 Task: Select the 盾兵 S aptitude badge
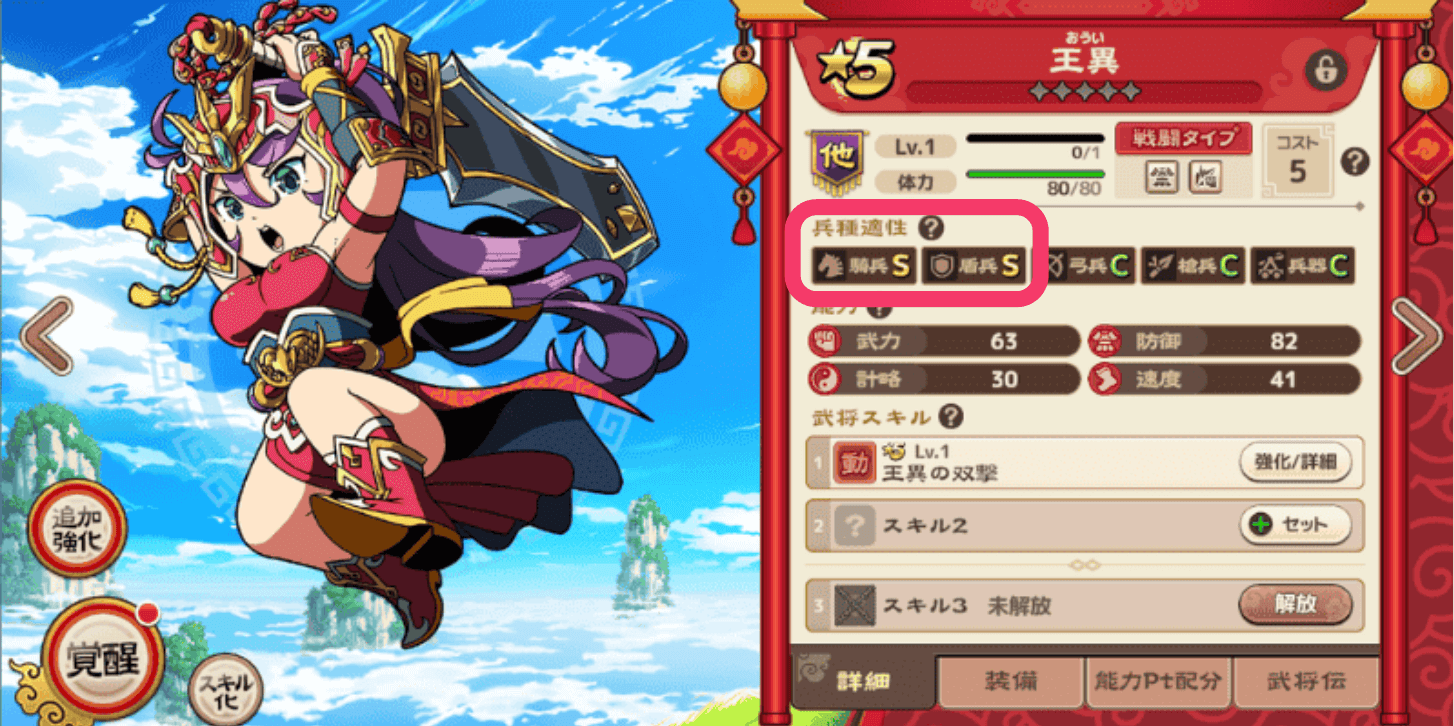point(974,265)
